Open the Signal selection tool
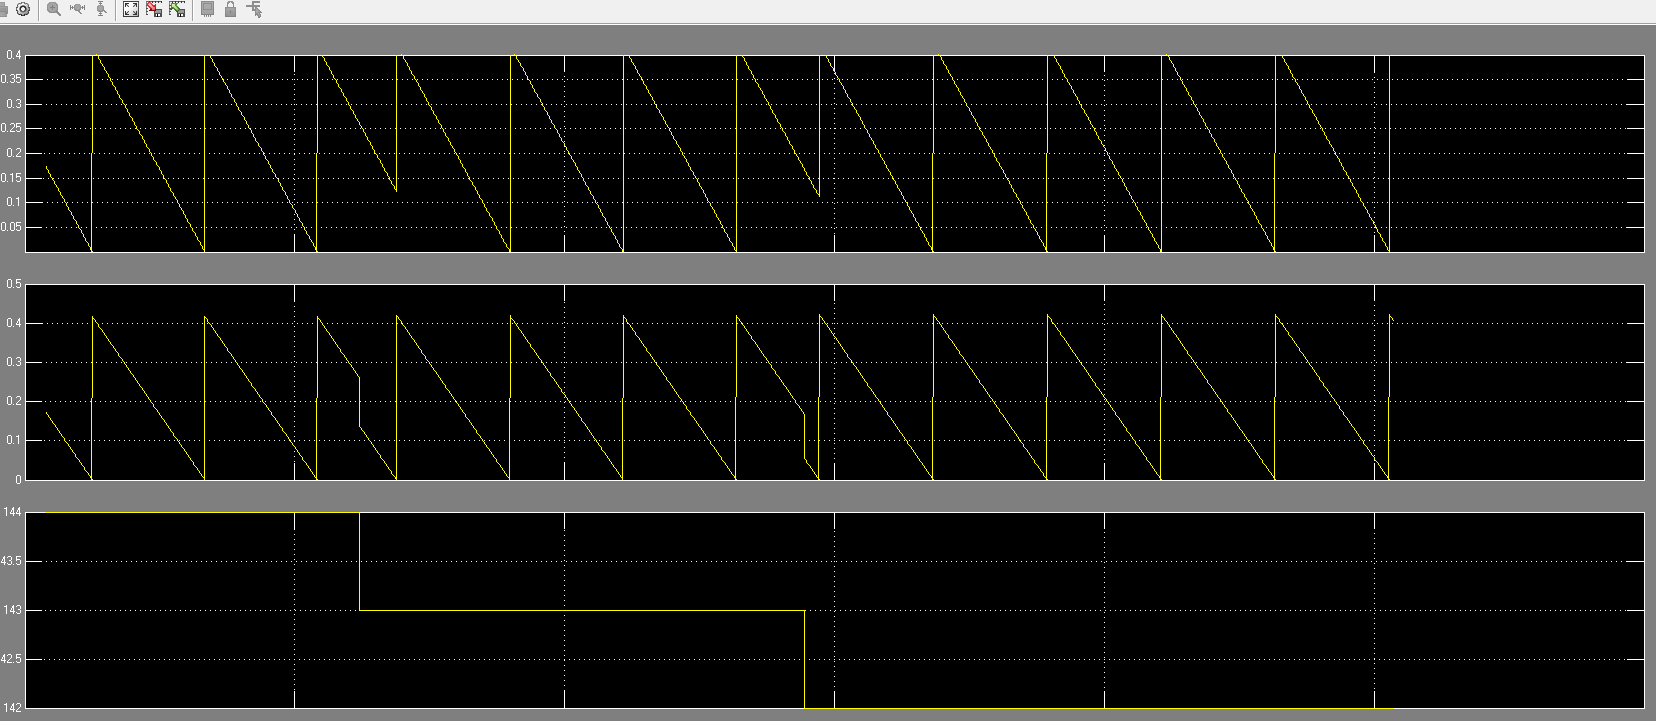1656x721 pixels. click(x=254, y=9)
